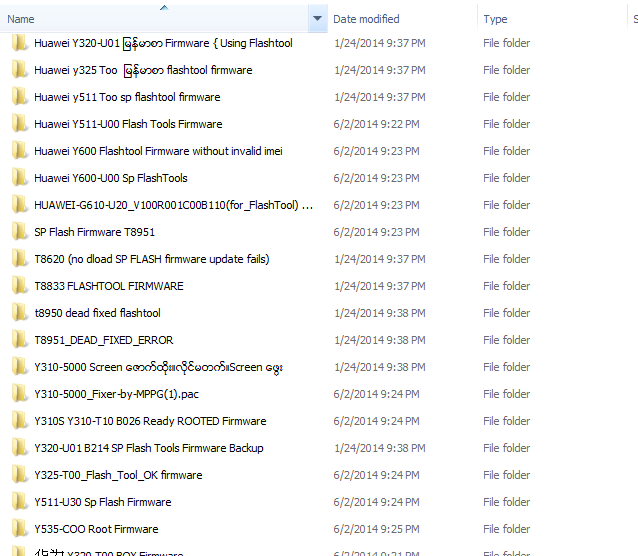Select folder name Y325-T00_Flash_Tool_OK firmware
The image size is (638, 556).
118,475
